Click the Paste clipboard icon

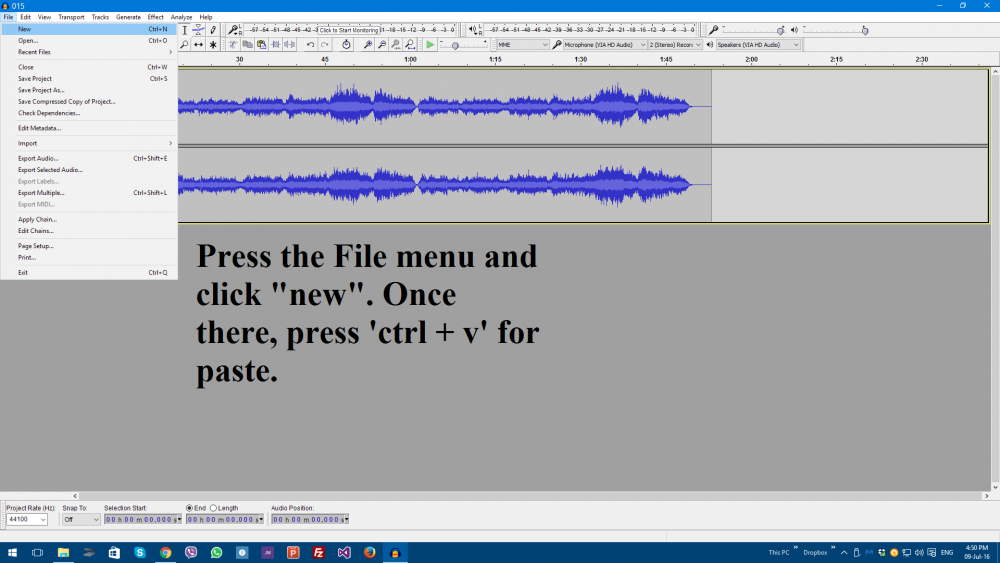coord(261,45)
